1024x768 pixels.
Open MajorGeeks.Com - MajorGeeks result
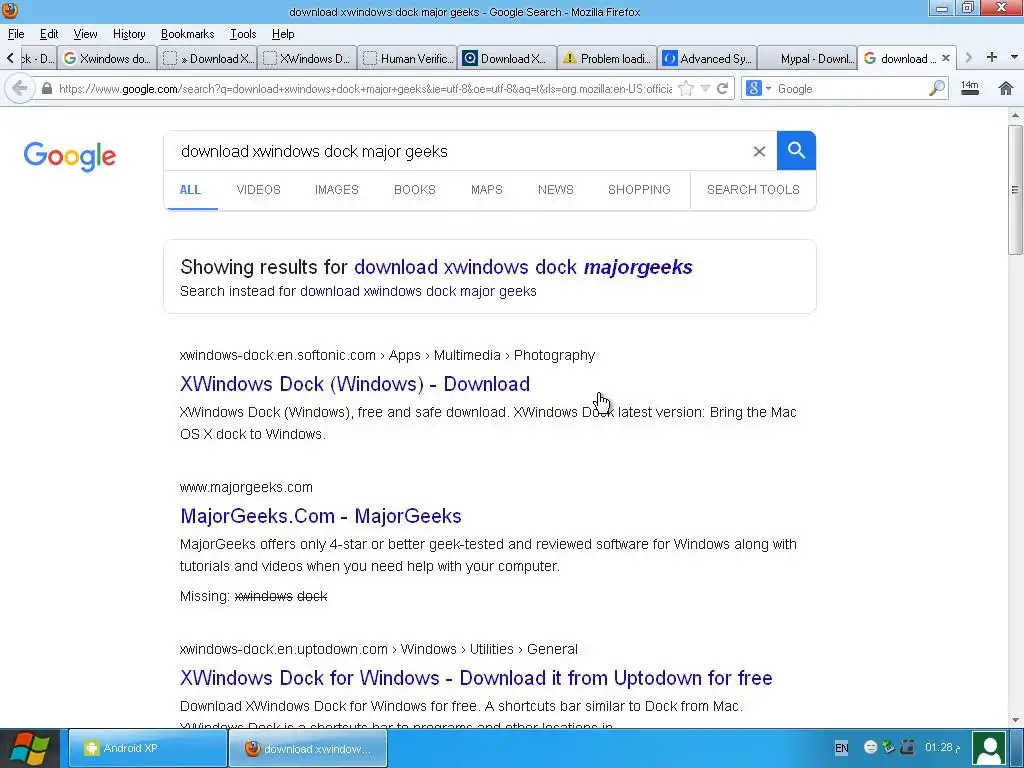[321, 516]
